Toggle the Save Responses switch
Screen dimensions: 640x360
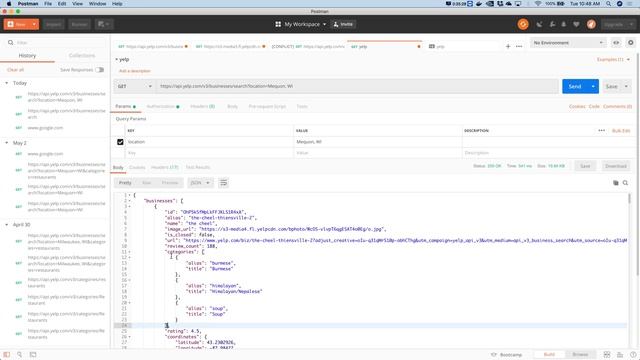pos(100,70)
